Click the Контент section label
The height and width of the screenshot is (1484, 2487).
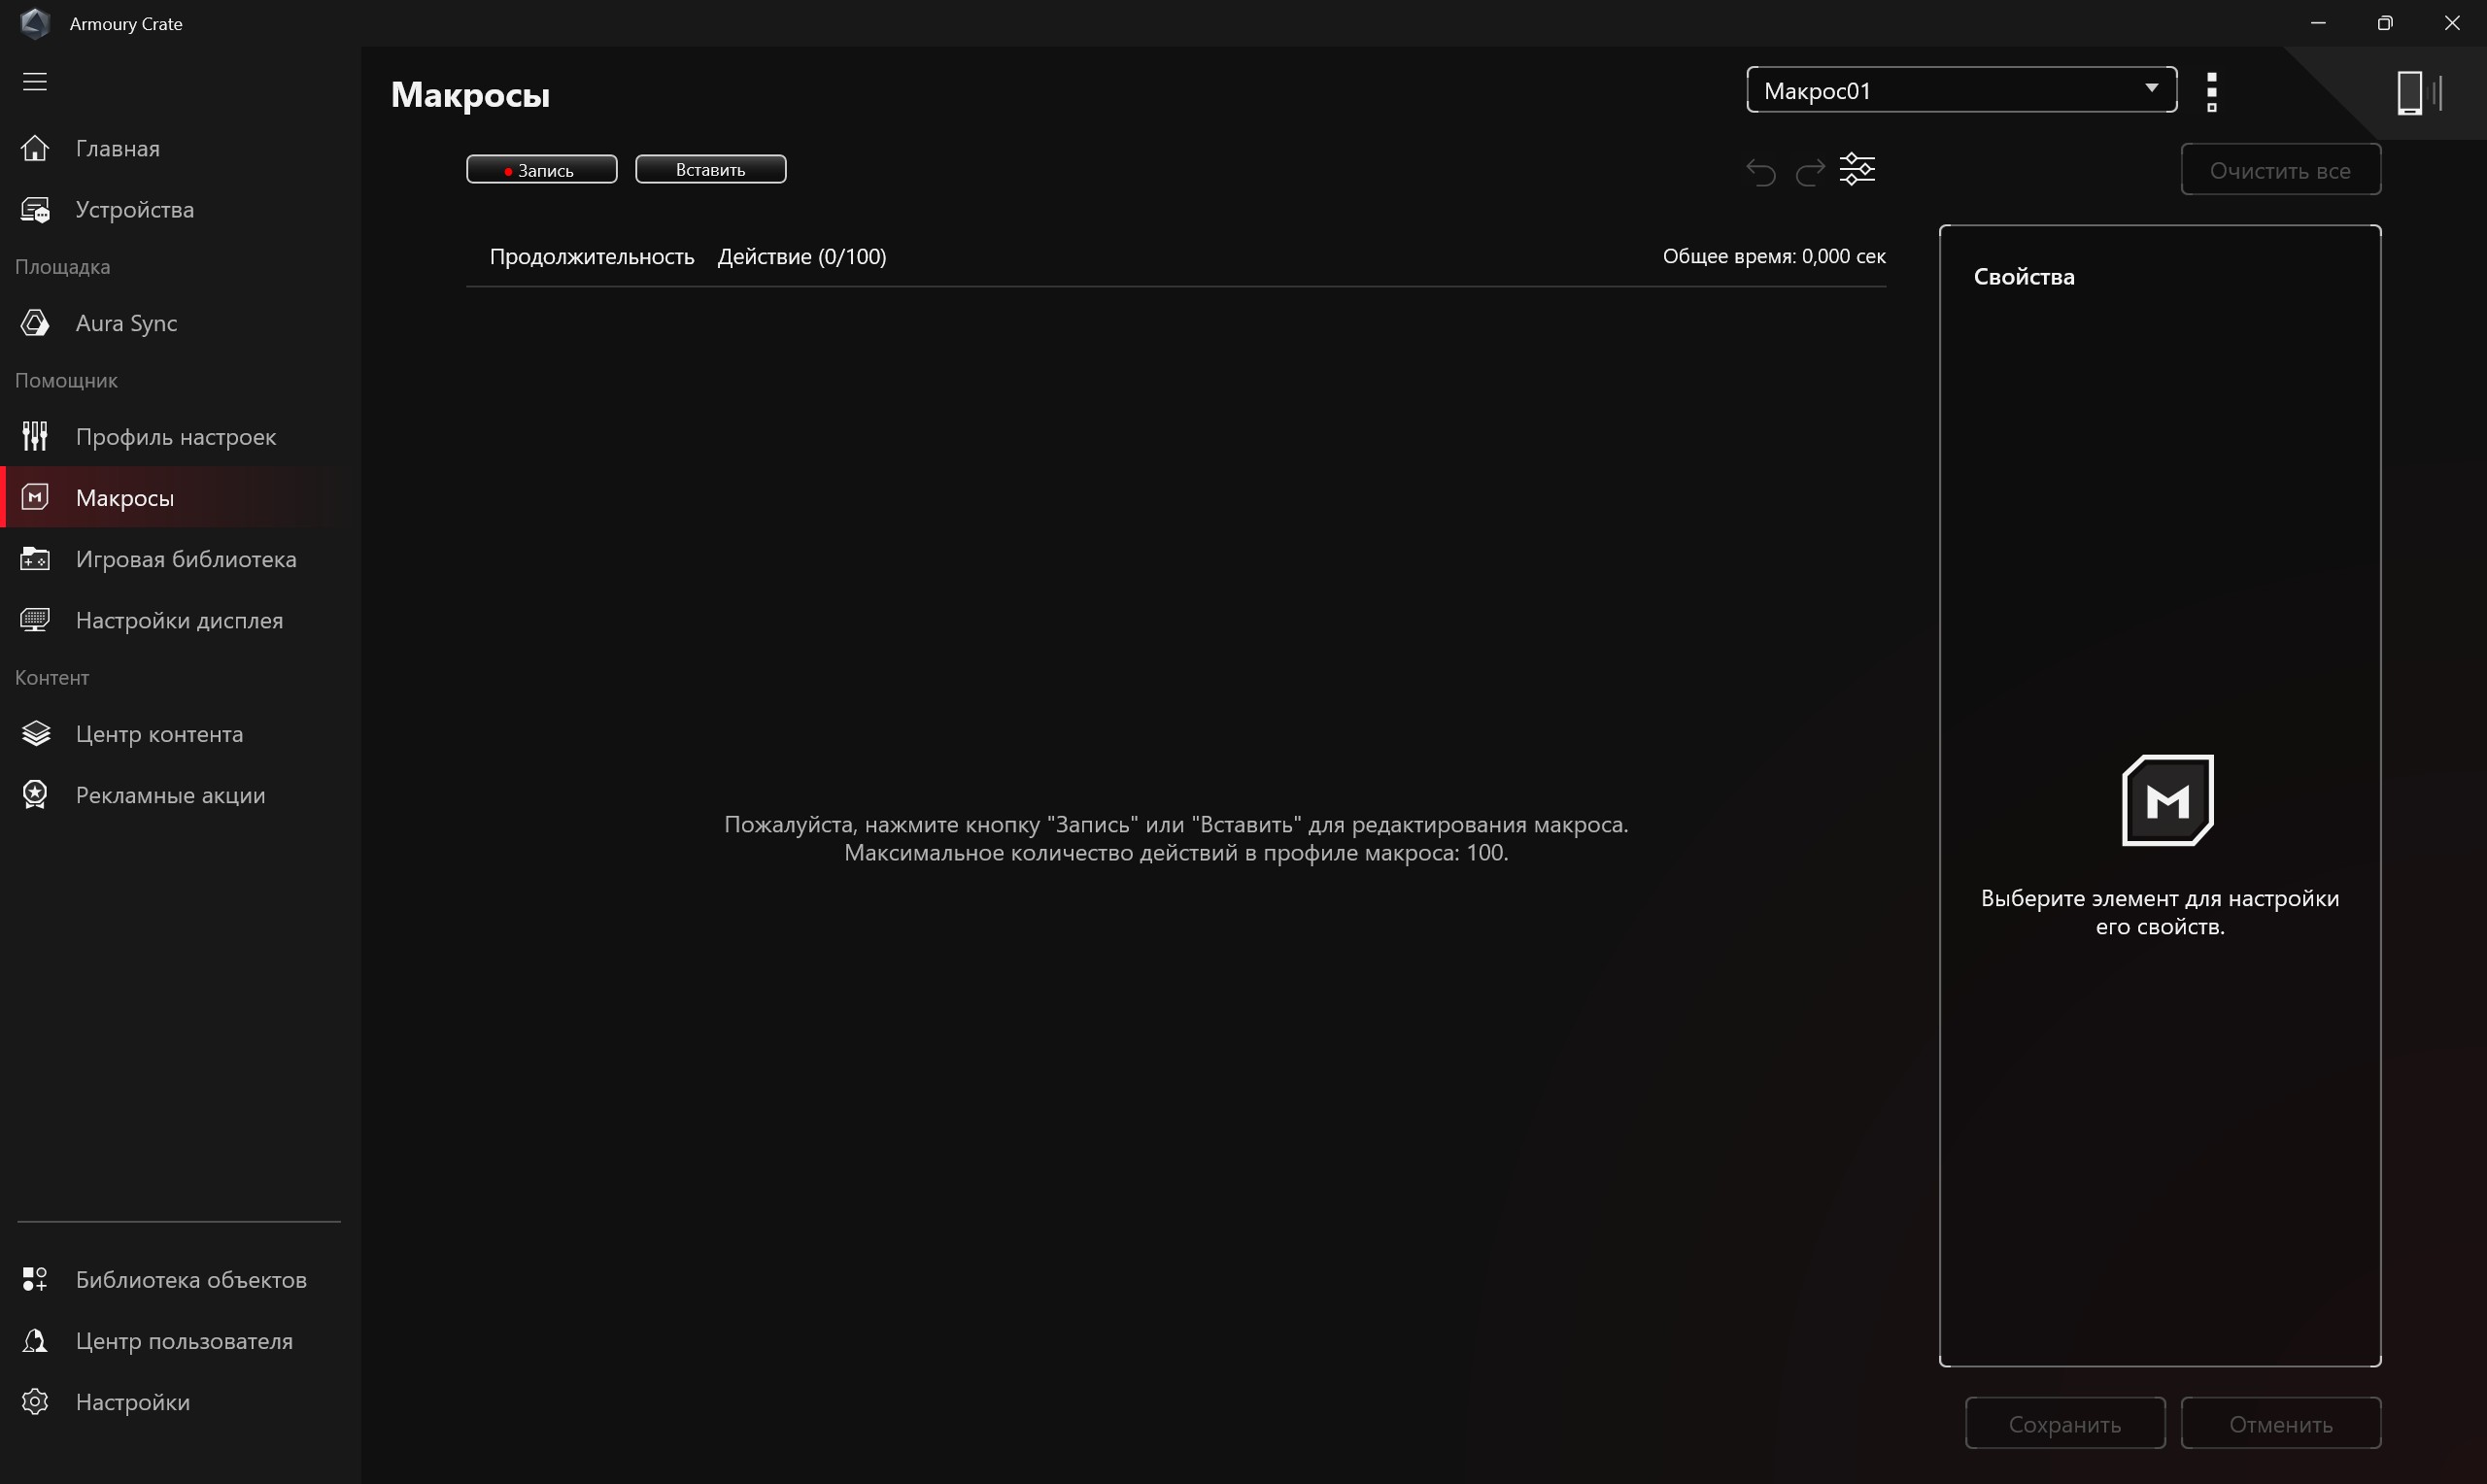(x=52, y=677)
